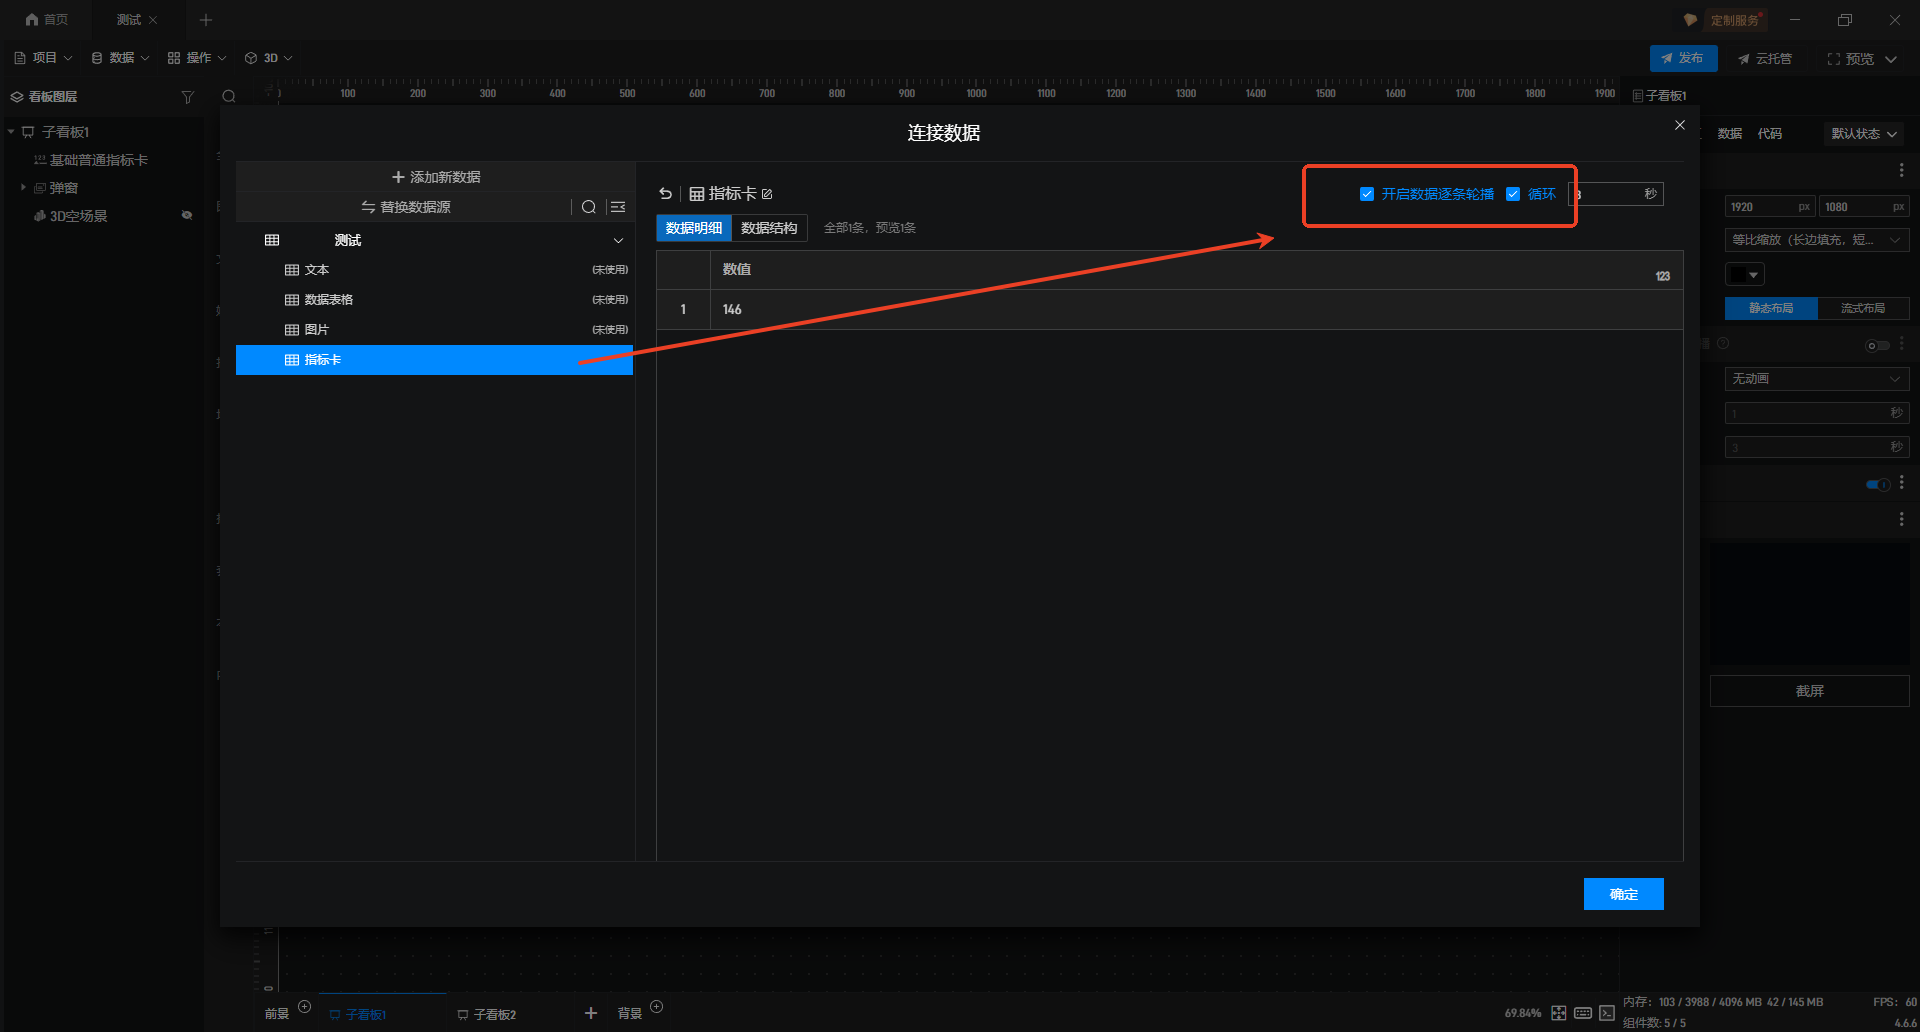Click the back arrow beside 指标卡 title
1920x1032 pixels.
666,194
